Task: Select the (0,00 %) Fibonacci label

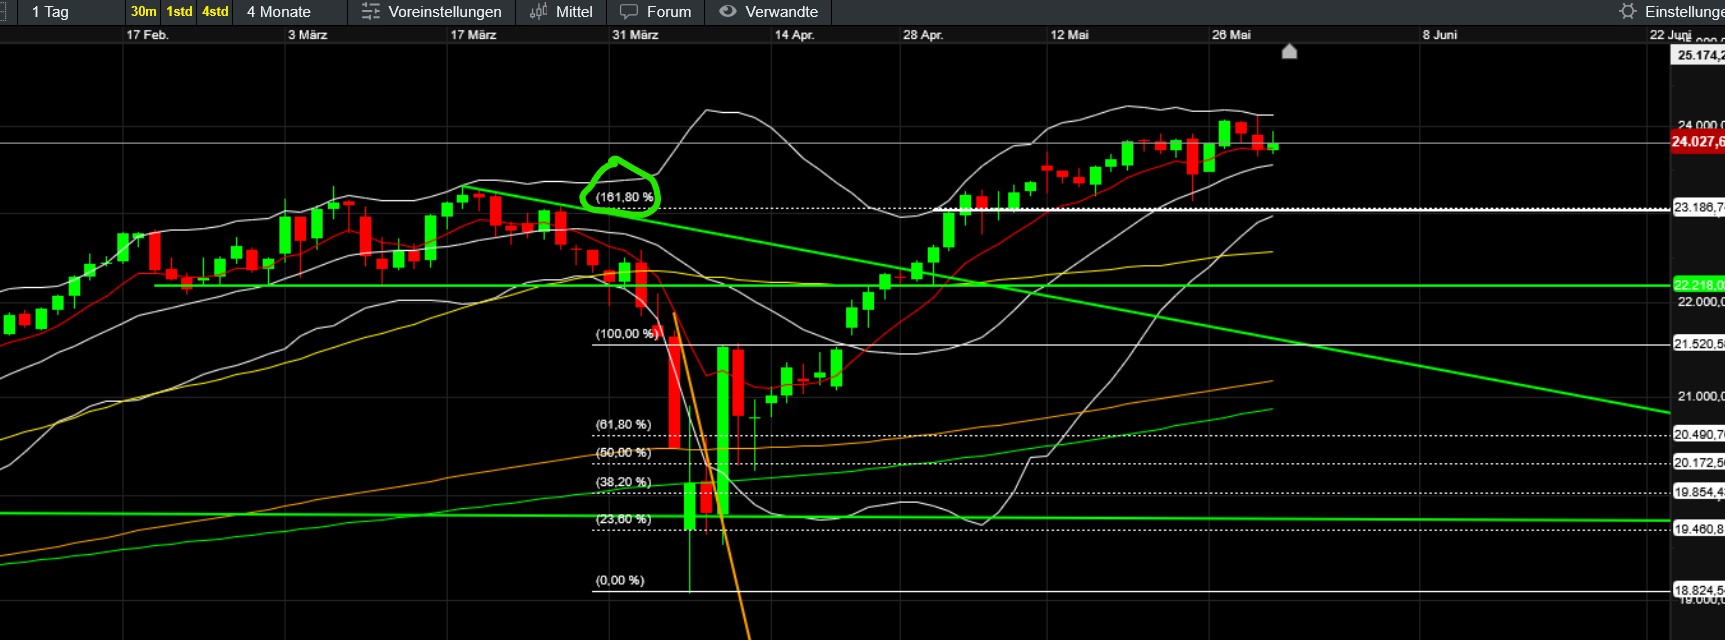Action: [x=620, y=580]
